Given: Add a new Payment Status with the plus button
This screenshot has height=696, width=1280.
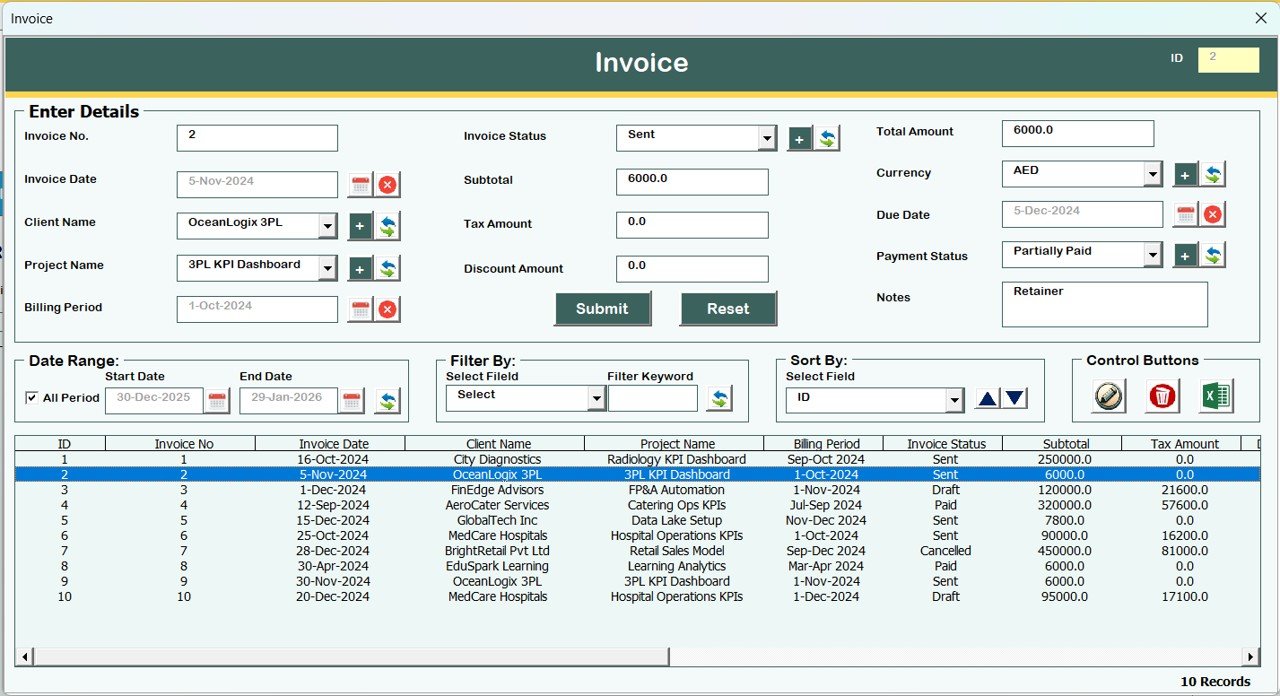Looking at the screenshot, I should pos(1184,254).
